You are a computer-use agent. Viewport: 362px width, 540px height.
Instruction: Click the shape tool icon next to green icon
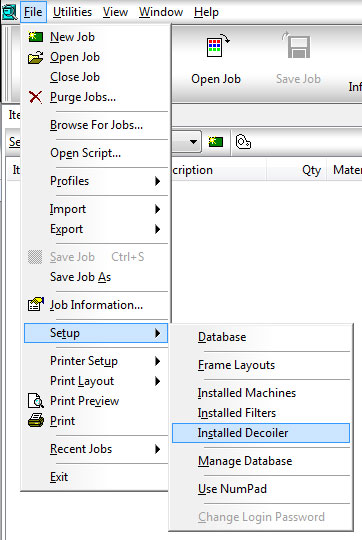click(243, 142)
